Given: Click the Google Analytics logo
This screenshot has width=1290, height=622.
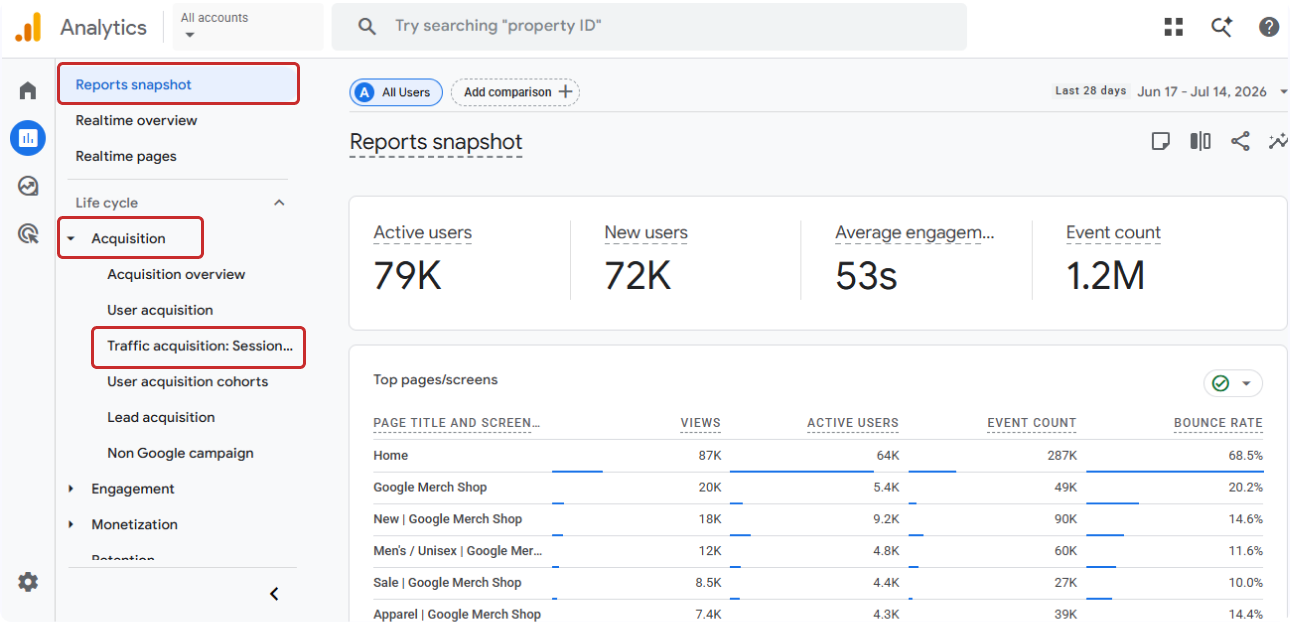Looking at the screenshot, I should point(29,27).
